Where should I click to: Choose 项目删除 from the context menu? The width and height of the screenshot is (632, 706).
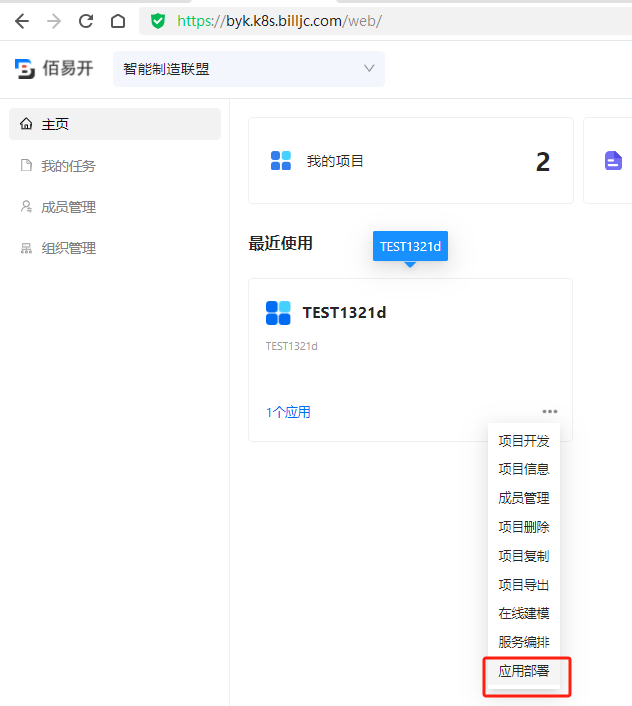coord(524,527)
